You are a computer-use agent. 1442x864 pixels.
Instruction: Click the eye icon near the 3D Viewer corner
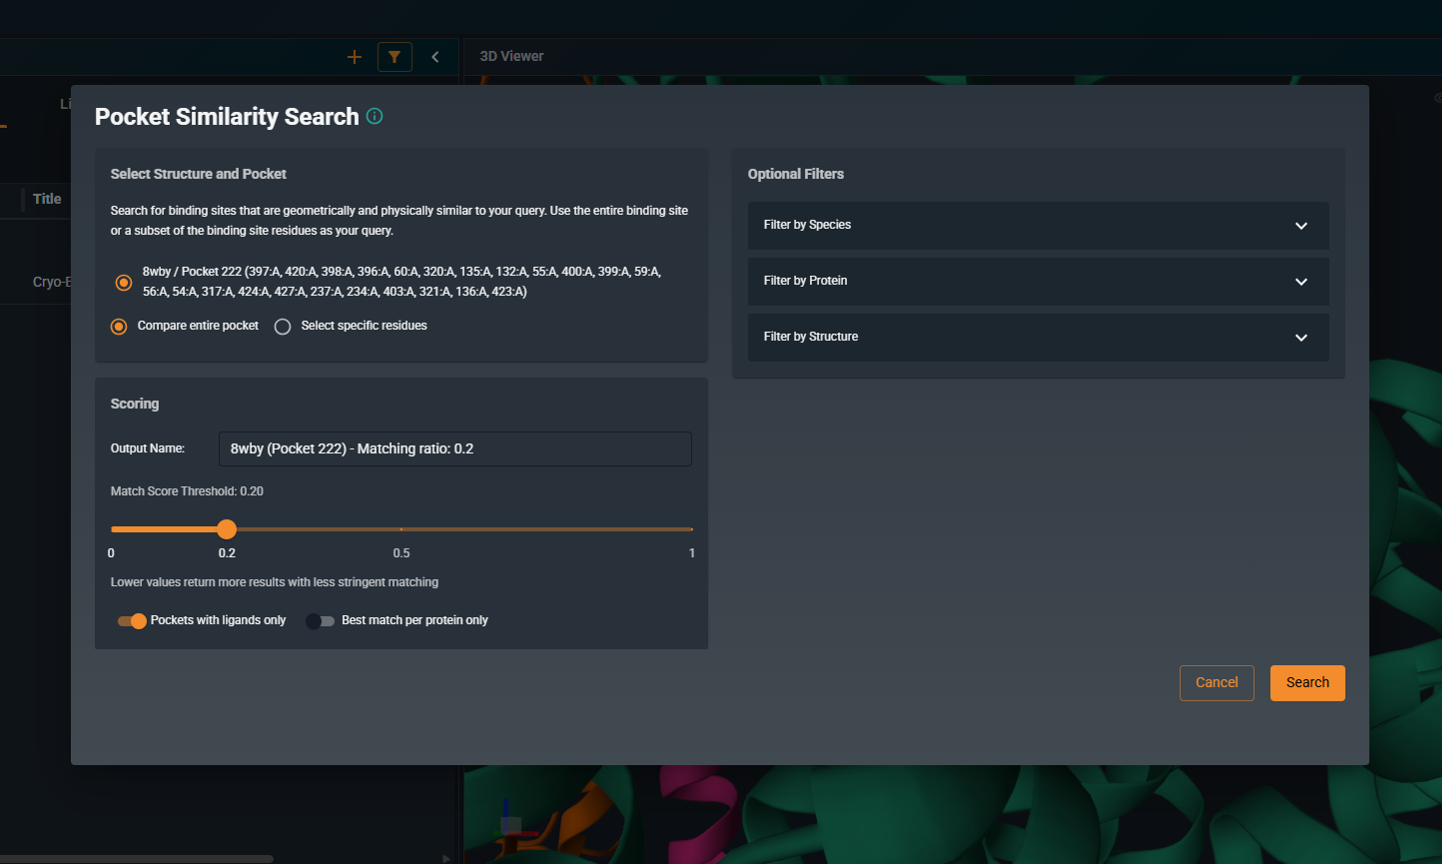pyautogui.click(x=1436, y=97)
